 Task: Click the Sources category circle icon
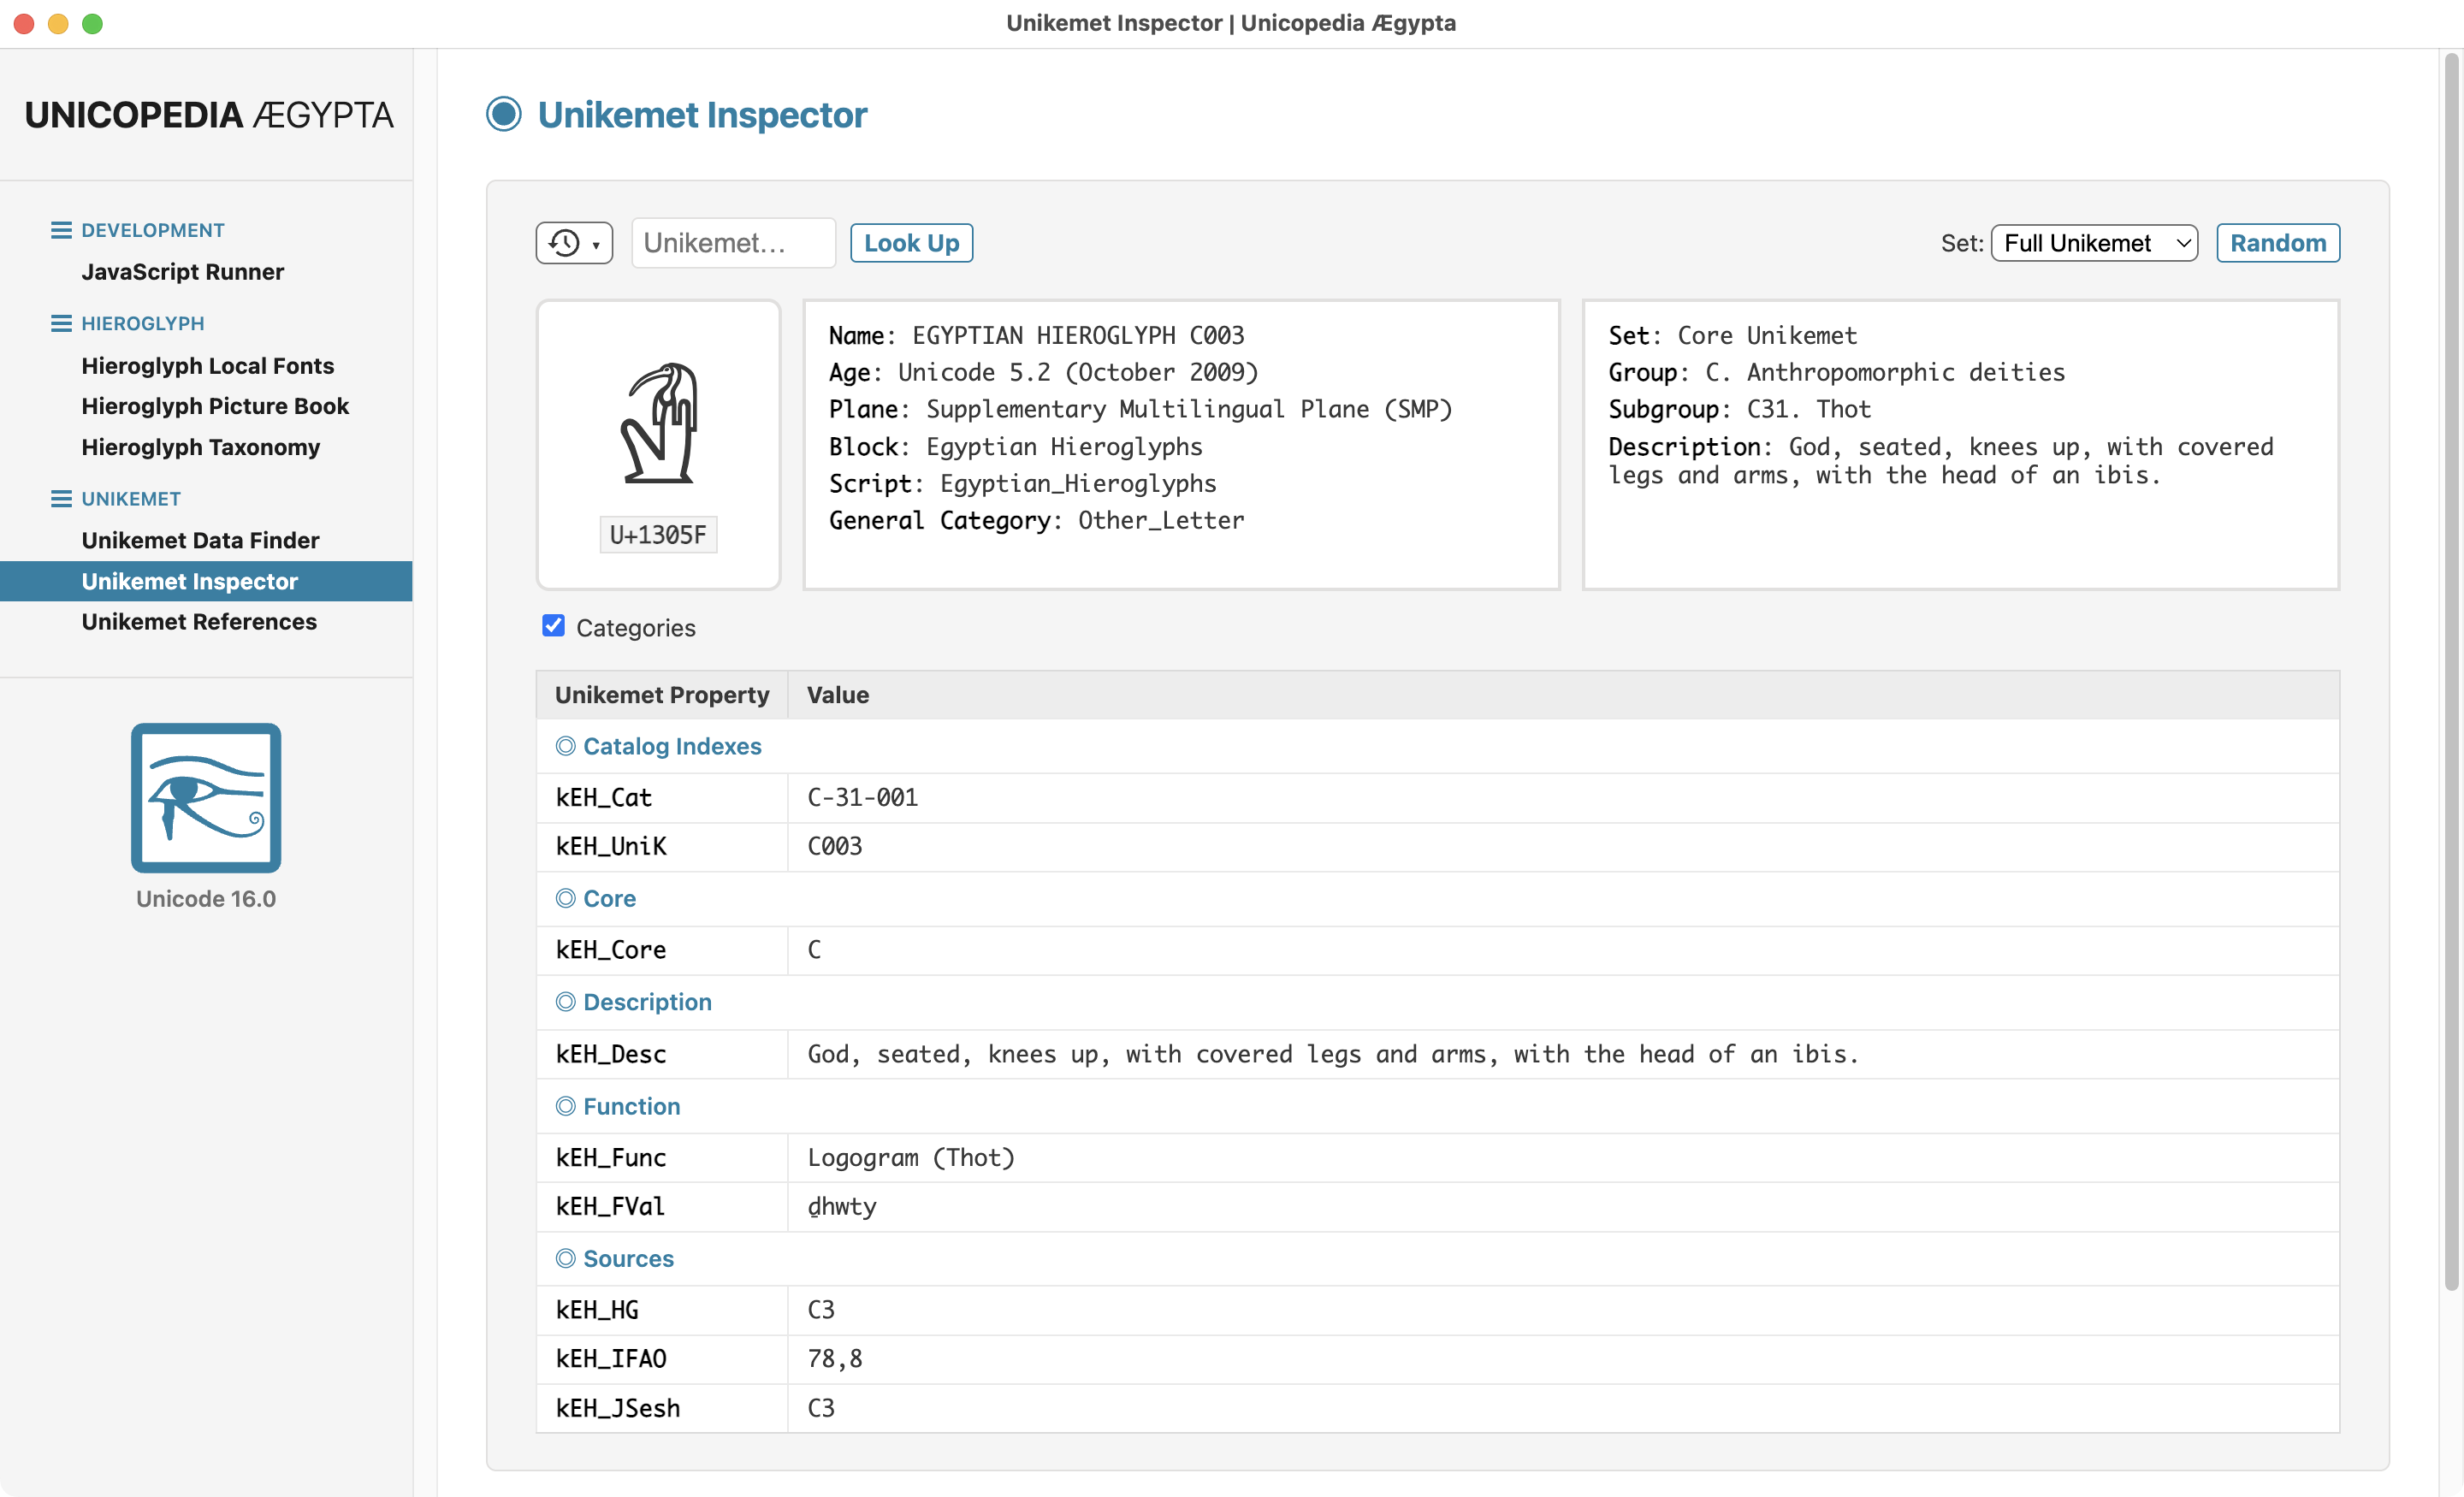[565, 1258]
